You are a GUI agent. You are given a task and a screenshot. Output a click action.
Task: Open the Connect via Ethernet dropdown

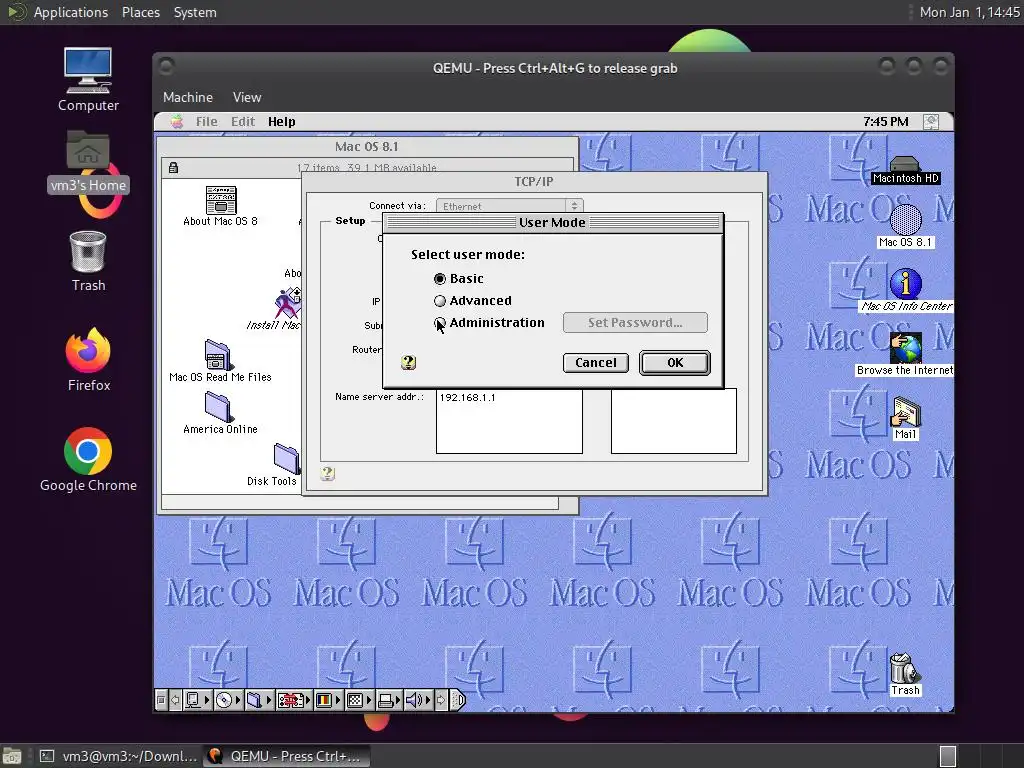click(x=509, y=206)
